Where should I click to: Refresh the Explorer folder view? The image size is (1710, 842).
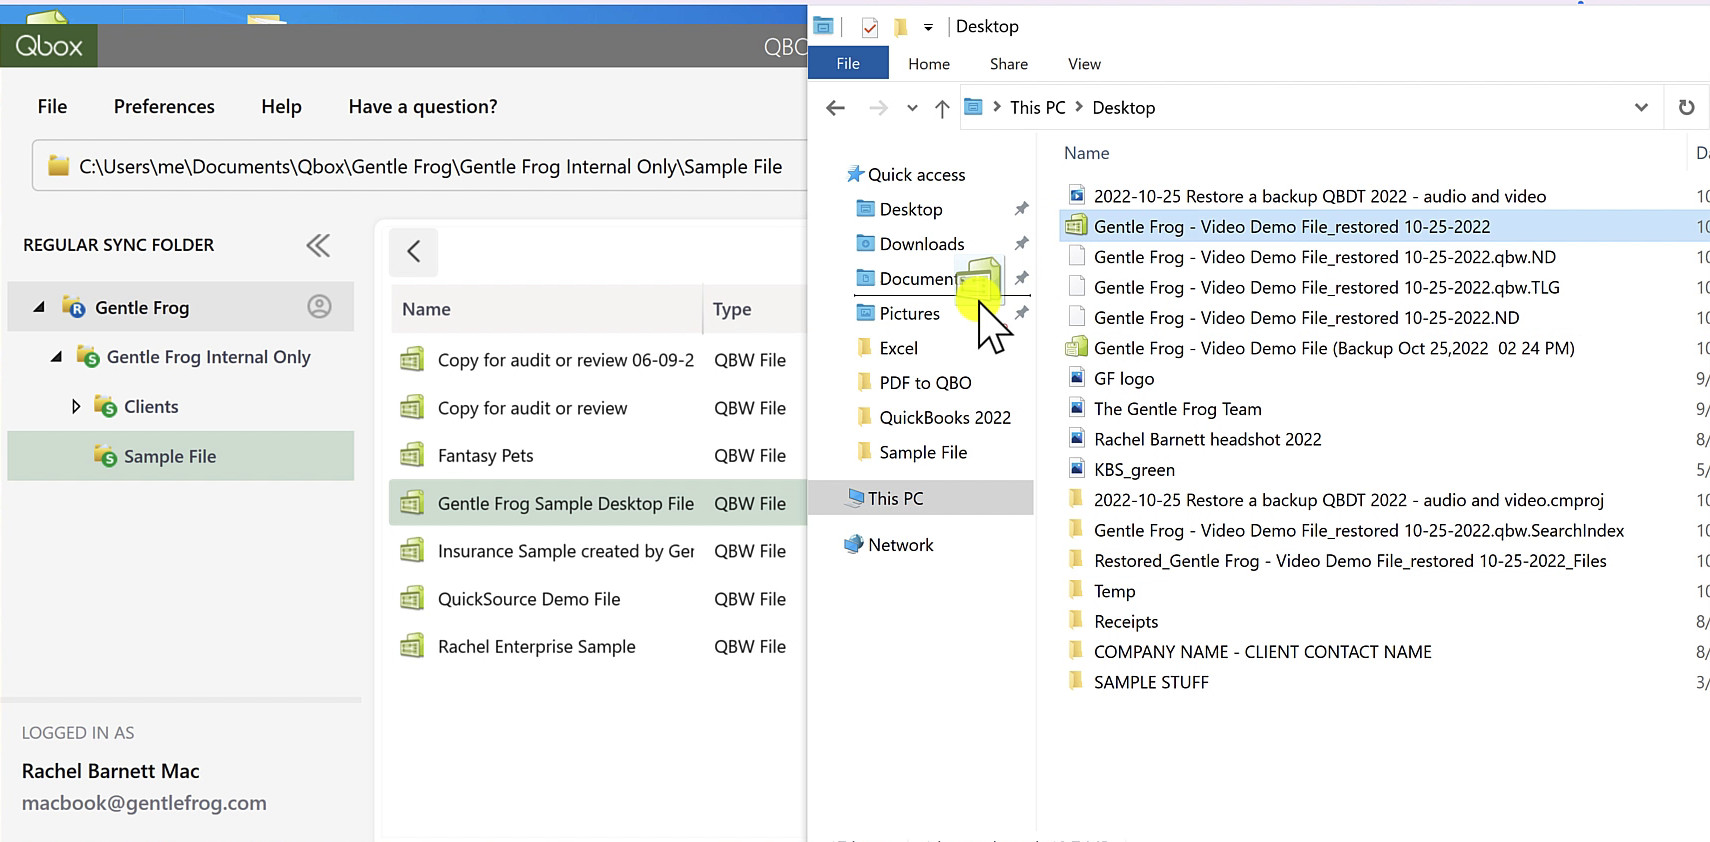pyautogui.click(x=1686, y=108)
